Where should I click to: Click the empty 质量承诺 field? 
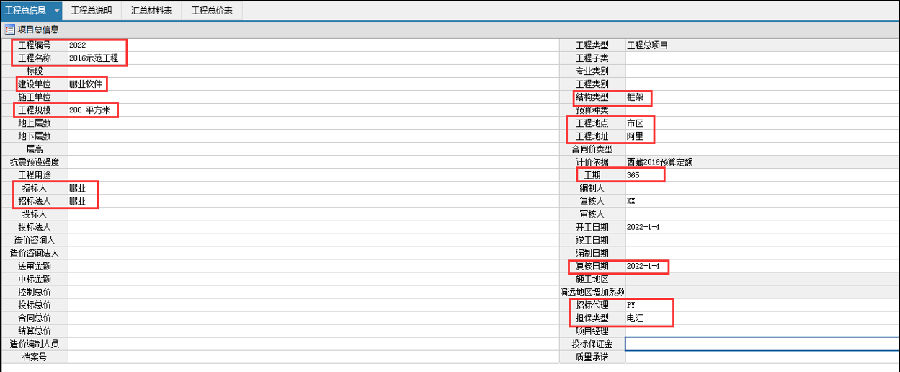point(763,357)
